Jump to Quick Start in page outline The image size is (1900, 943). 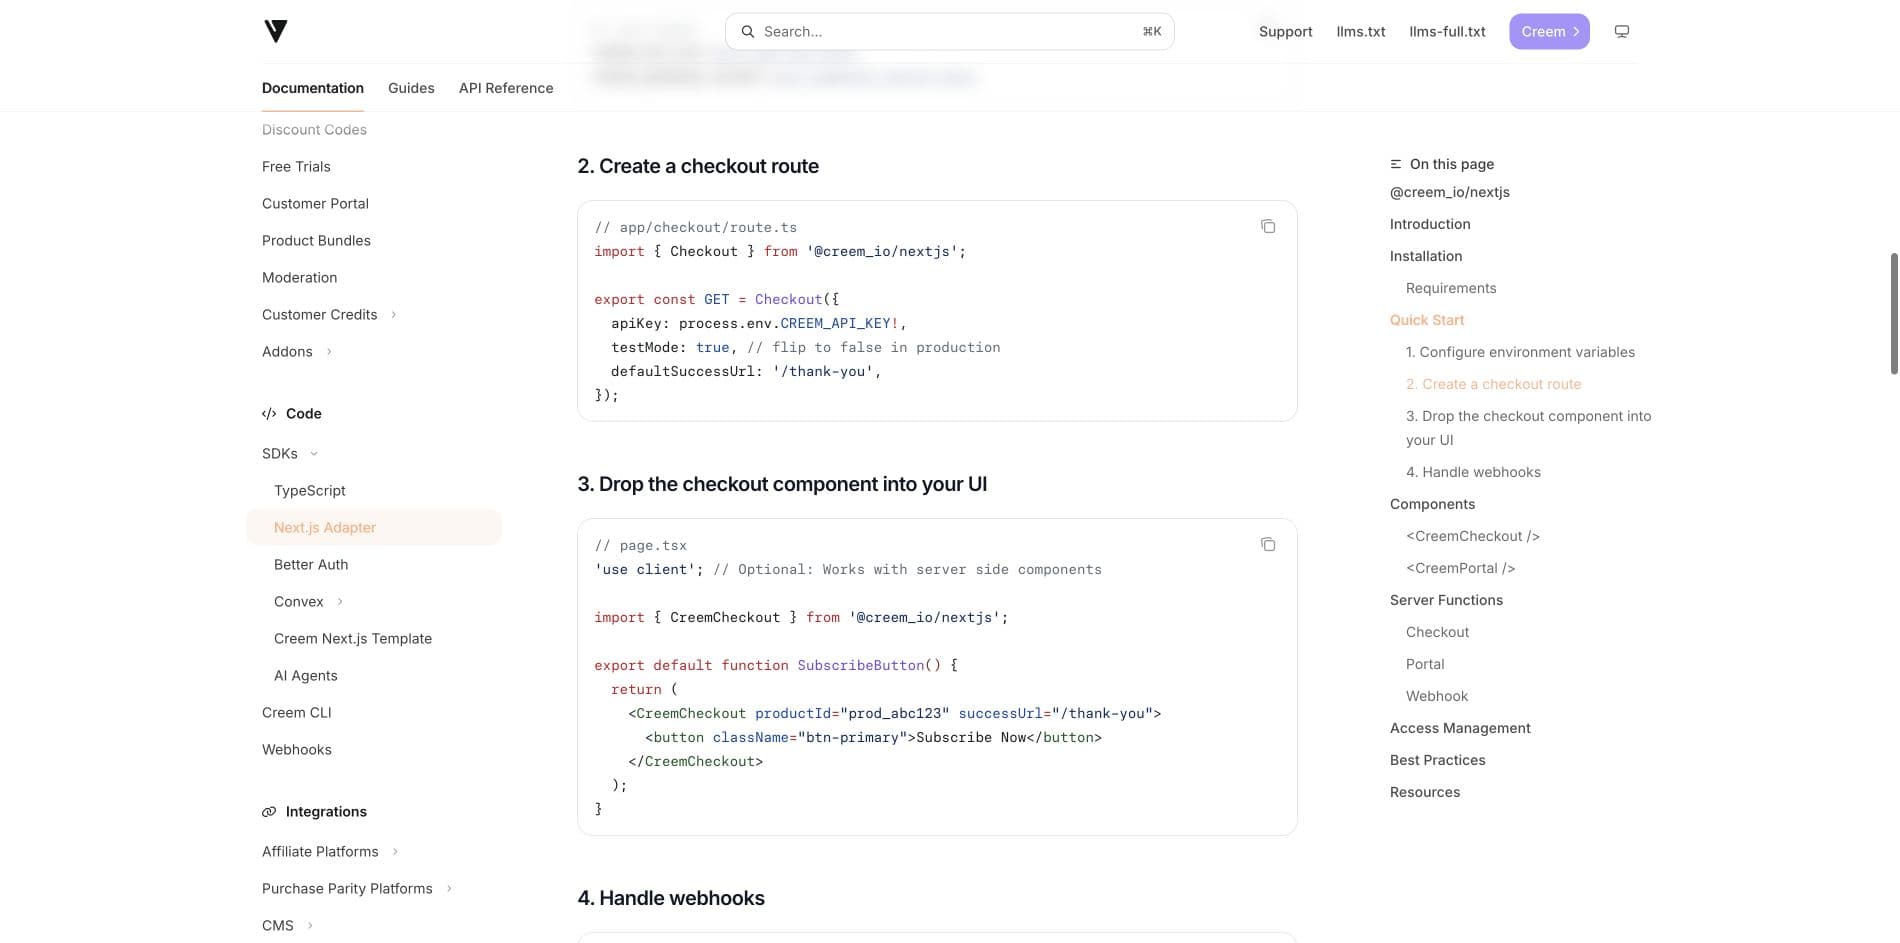(1427, 320)
